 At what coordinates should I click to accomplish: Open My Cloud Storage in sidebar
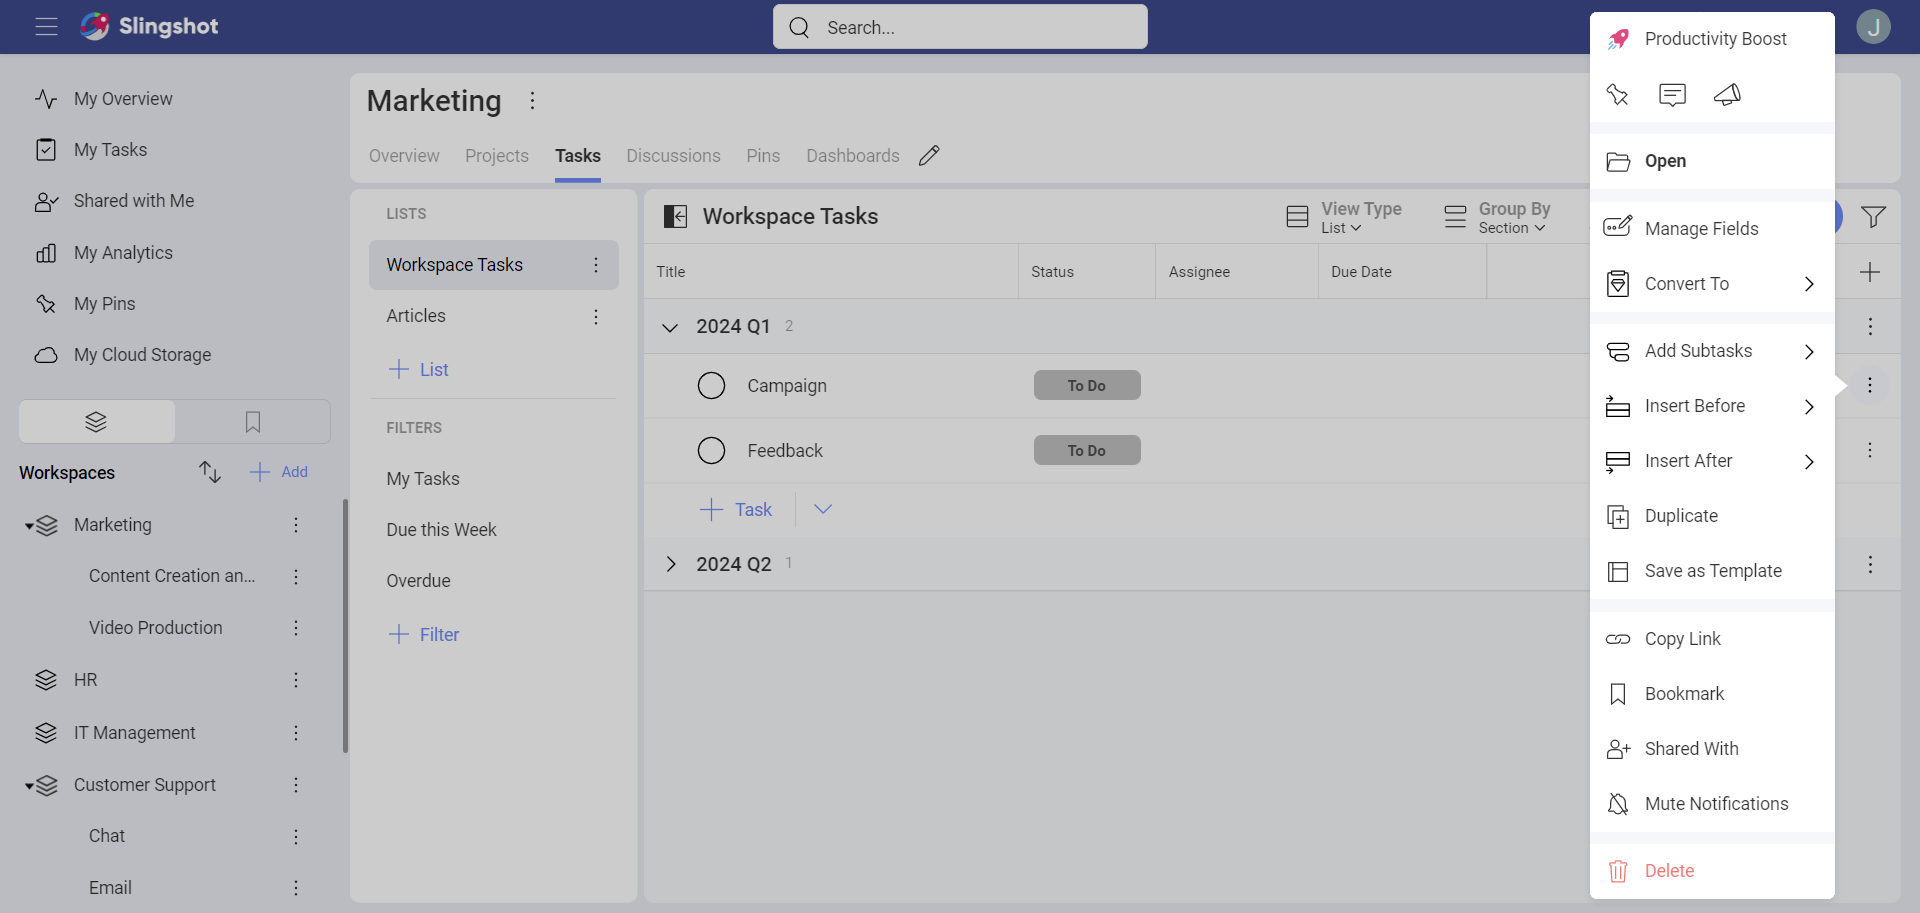pyautogui.click(x=142, y=355)
